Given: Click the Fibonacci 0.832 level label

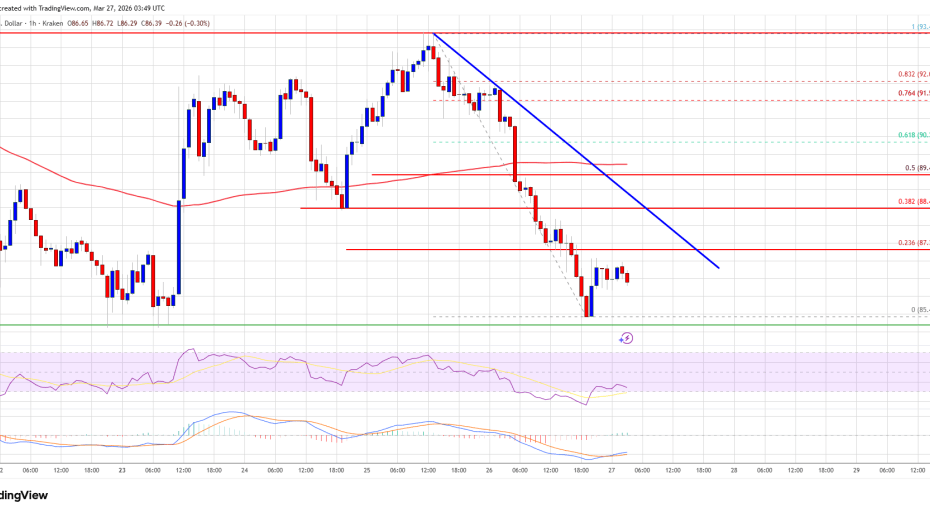Looking at the screenshot, I should coord(913,74).
